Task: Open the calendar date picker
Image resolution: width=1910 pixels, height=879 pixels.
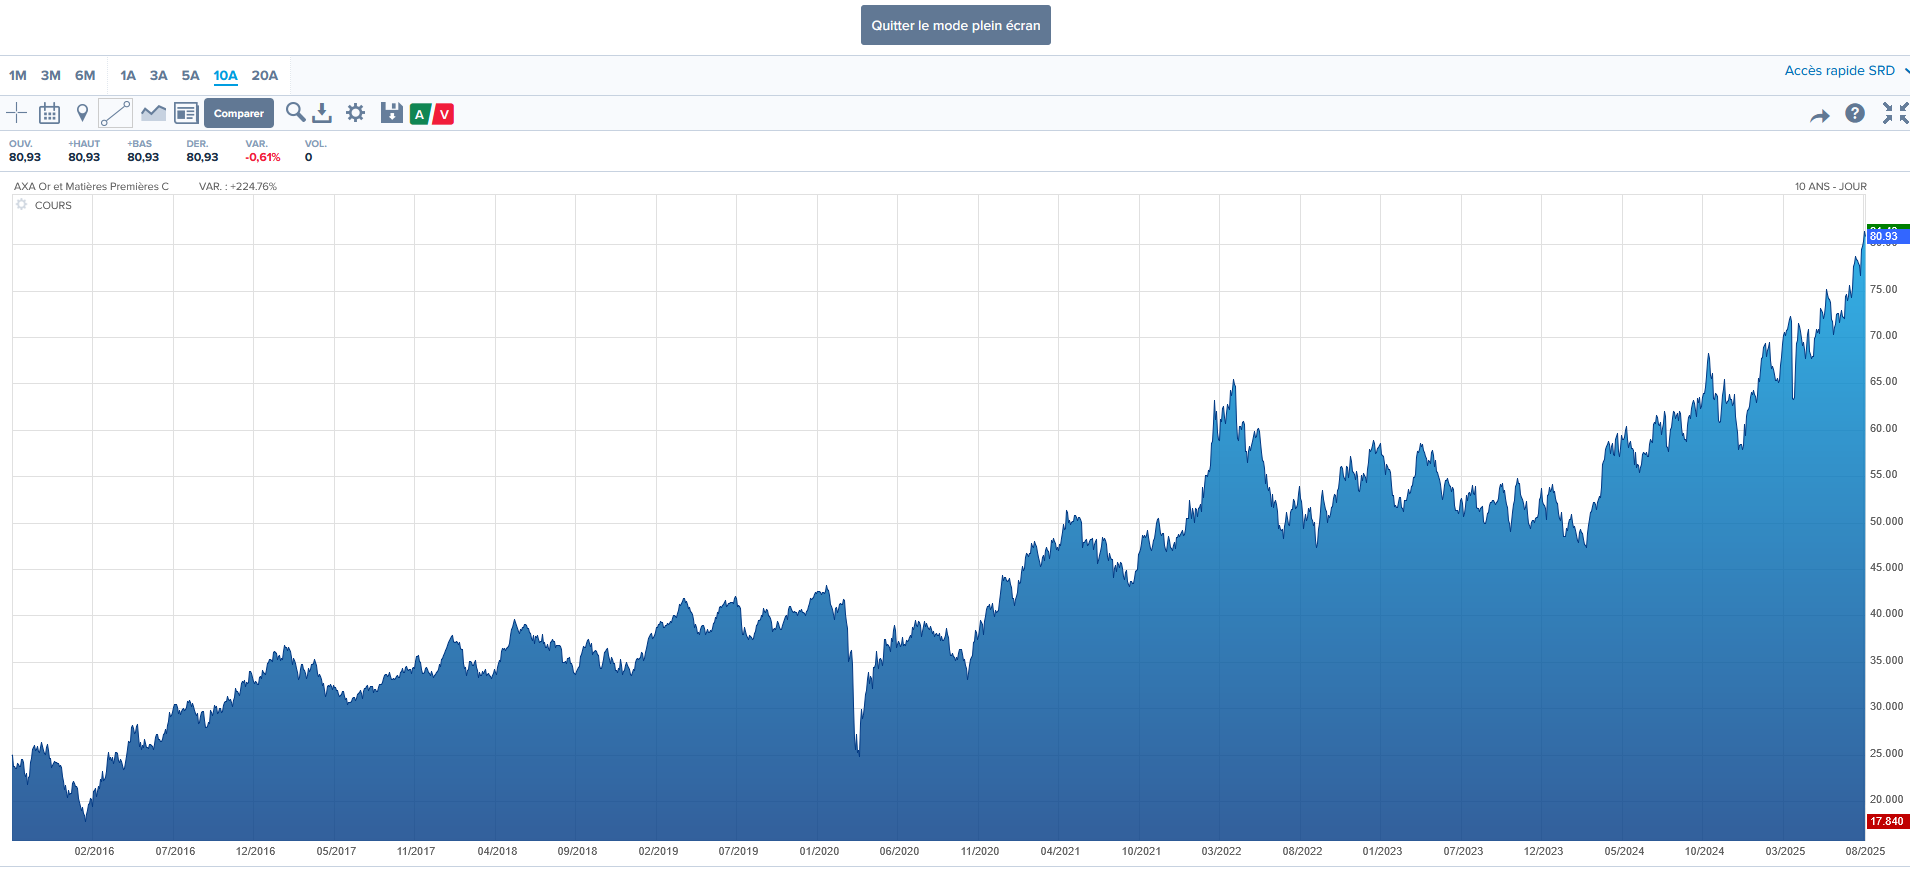Action: point(49,113)
